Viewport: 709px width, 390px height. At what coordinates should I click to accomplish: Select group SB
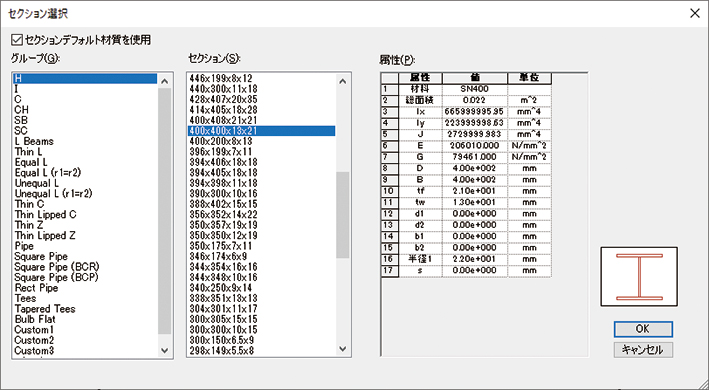[85, 120]
